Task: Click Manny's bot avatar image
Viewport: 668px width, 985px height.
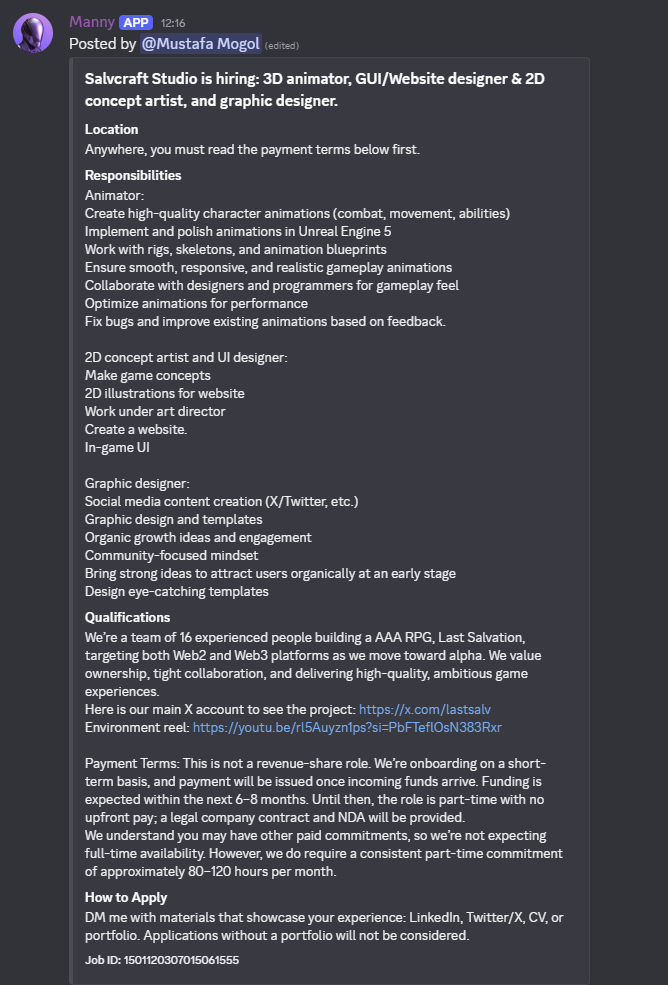Action: pos(33,33)
